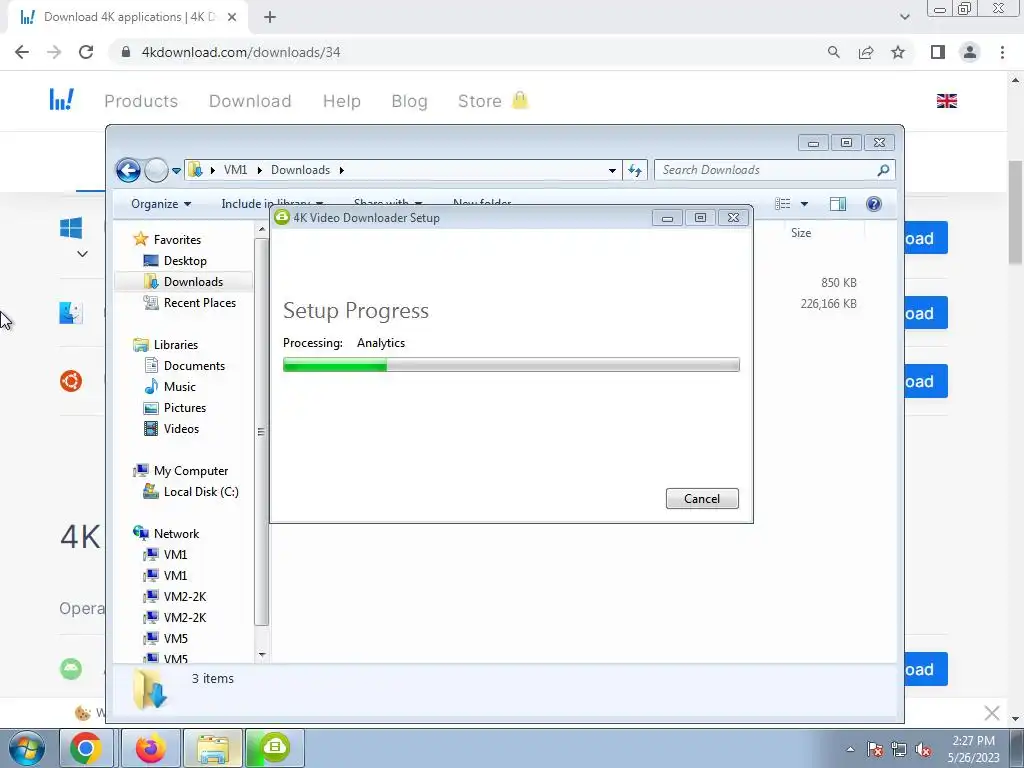Cancel the 4K Video Downloader setup
This screenshot has height=768, width=1024.
(702, 498)
